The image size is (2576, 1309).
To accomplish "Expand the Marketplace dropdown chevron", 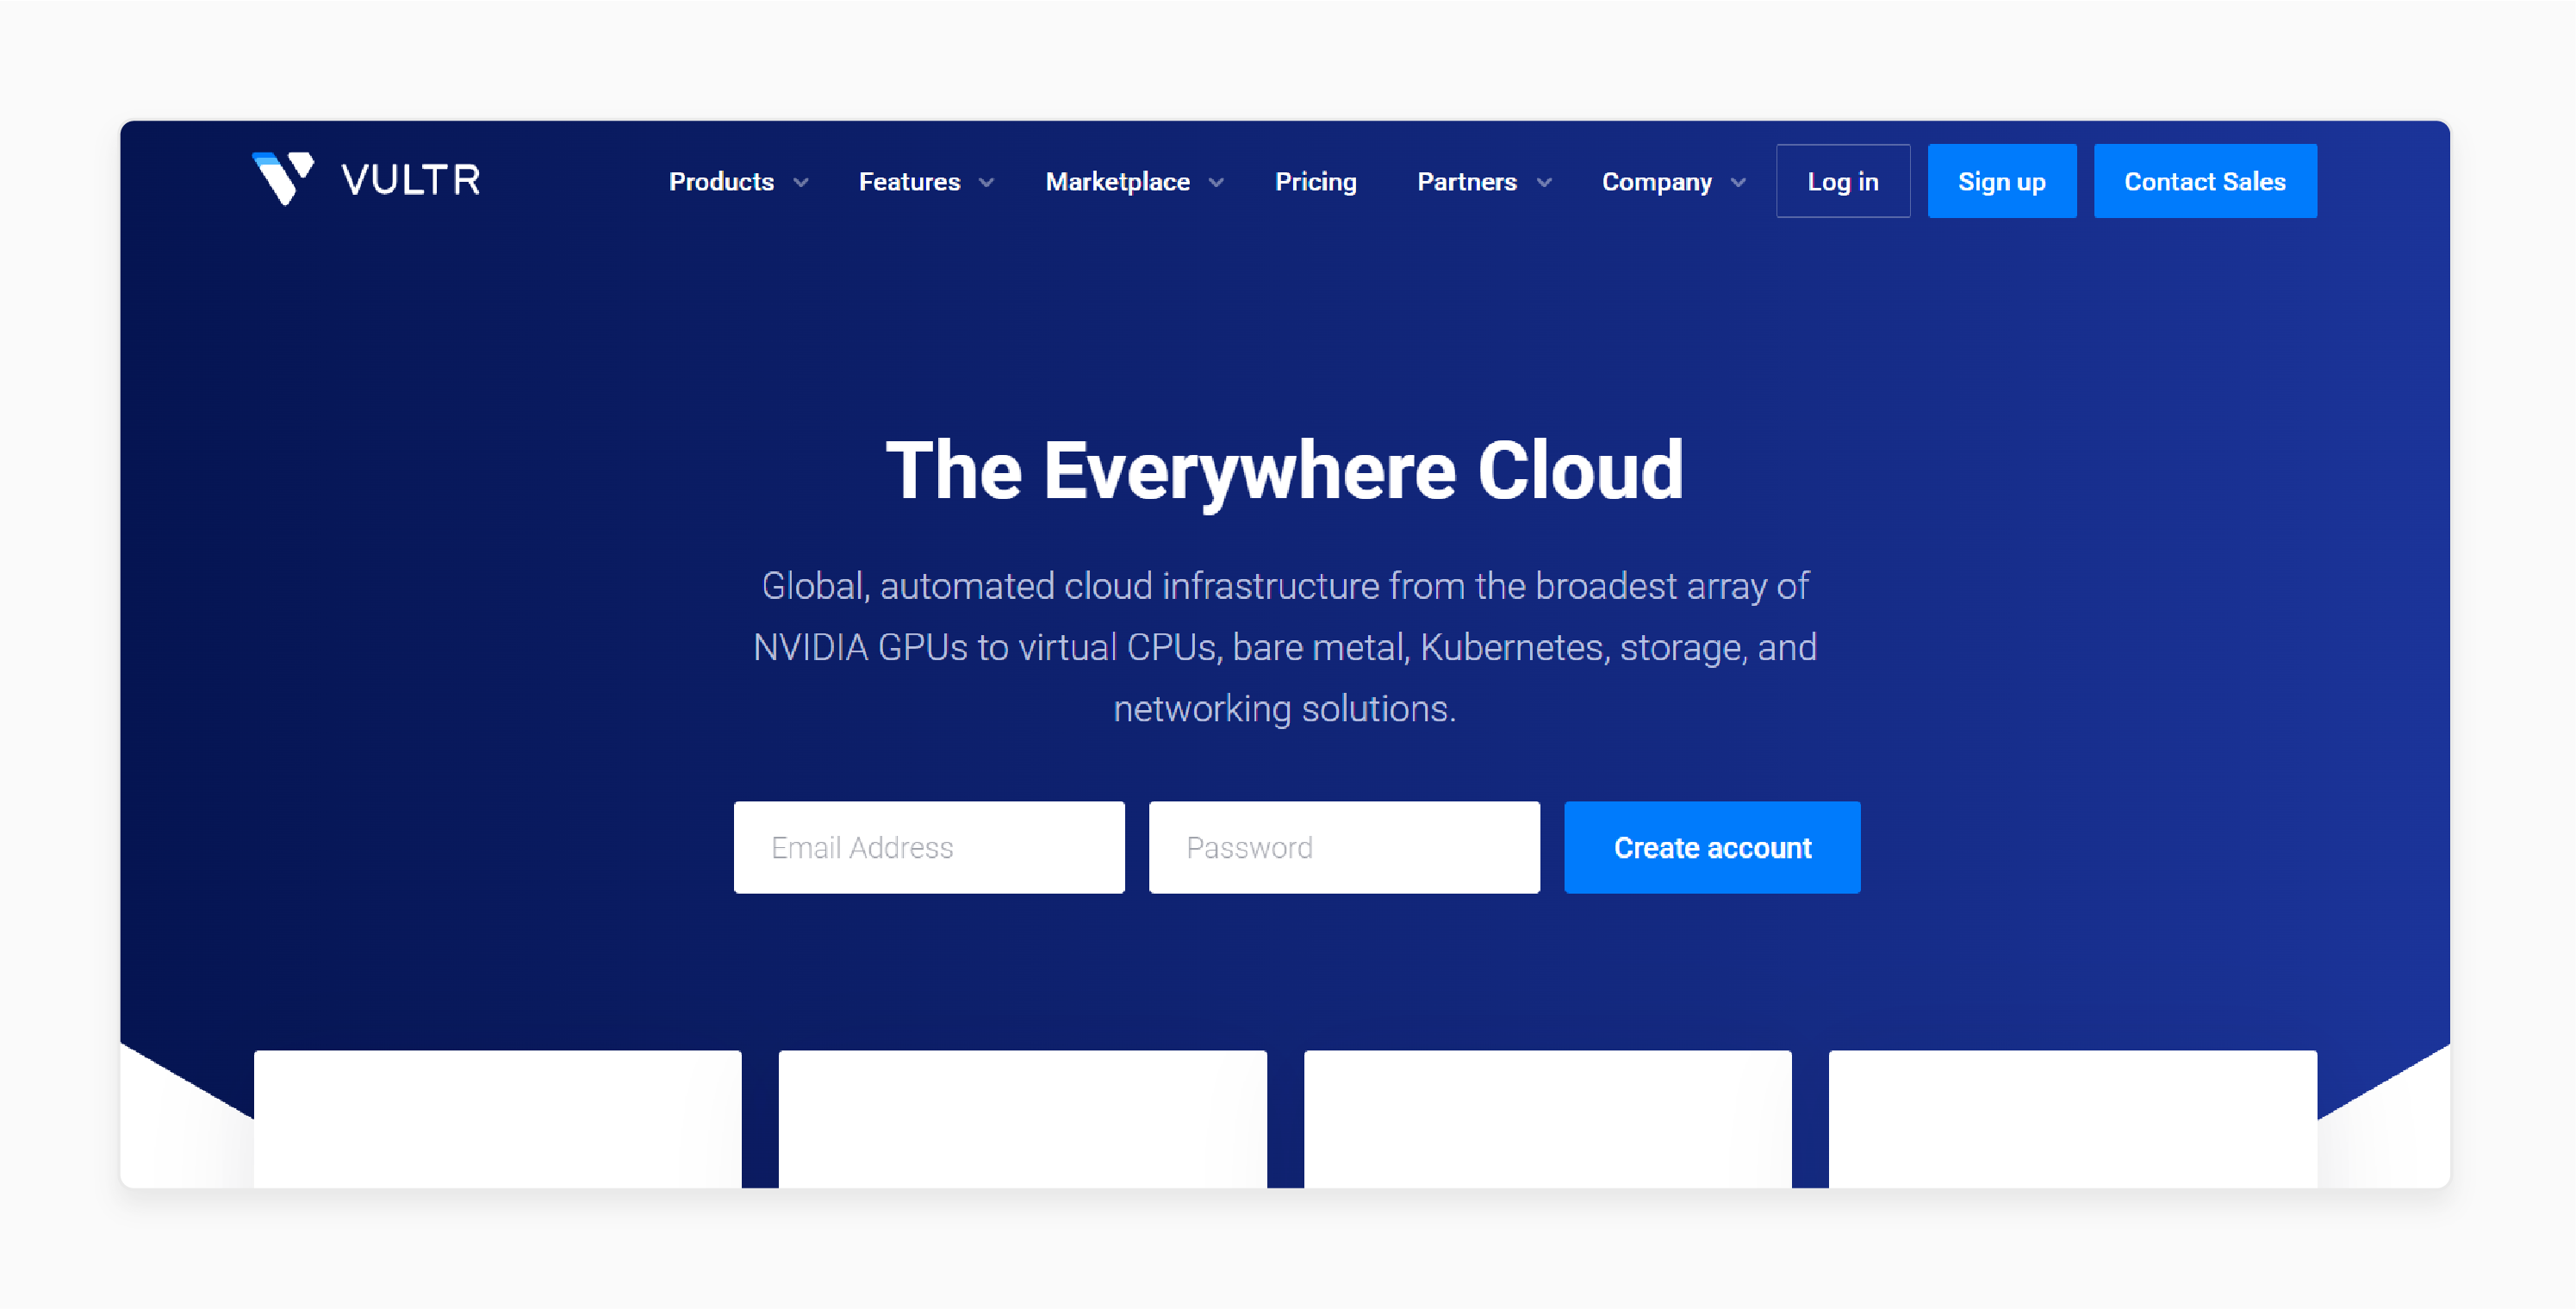I will 1216,183.
